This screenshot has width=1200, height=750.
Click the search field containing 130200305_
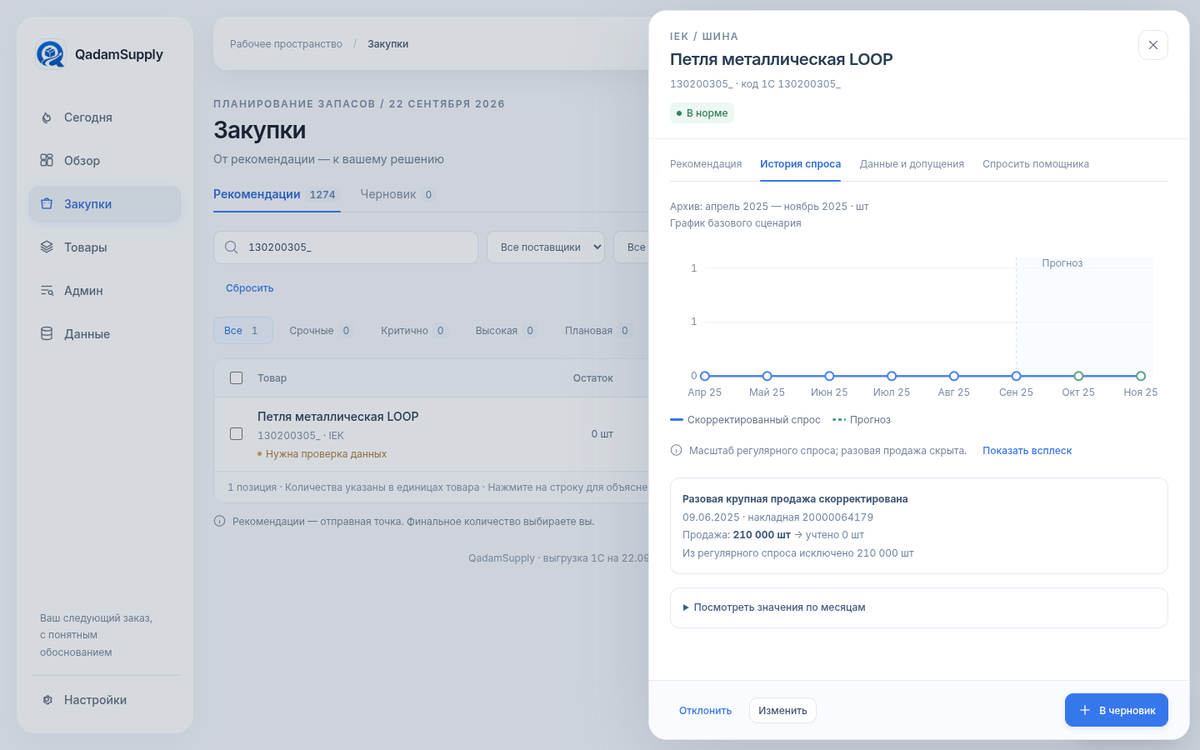click(345, 247)
